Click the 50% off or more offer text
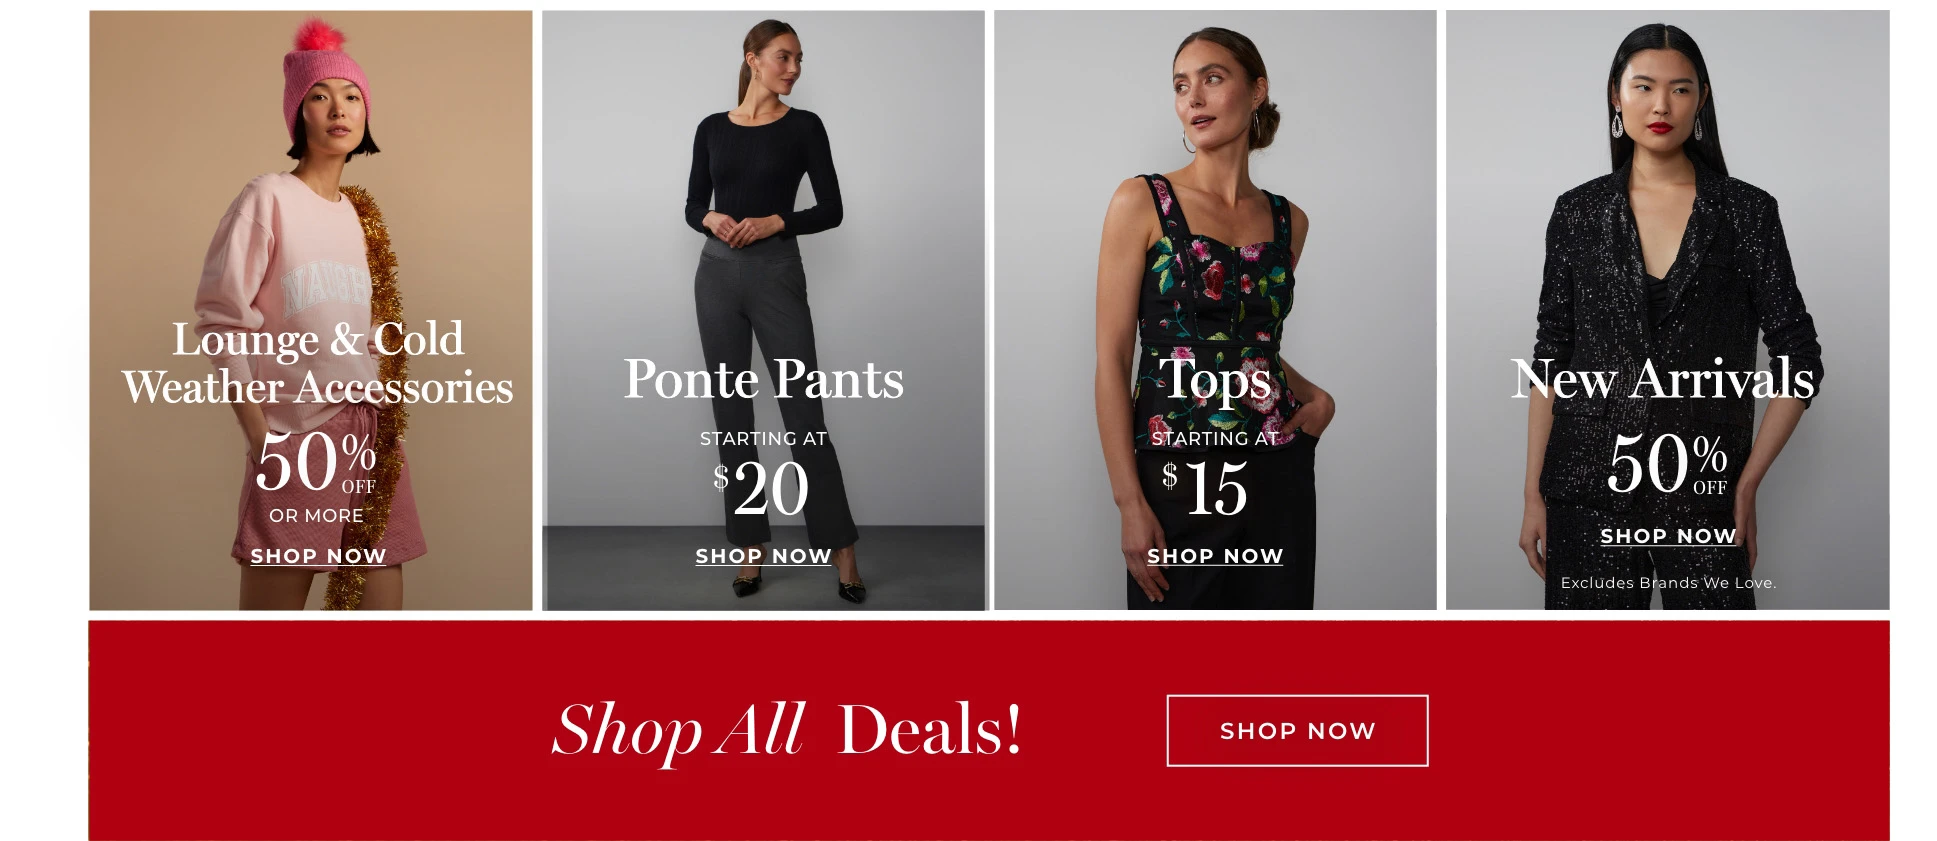1937x841 pixels. (x=316, y=476)
